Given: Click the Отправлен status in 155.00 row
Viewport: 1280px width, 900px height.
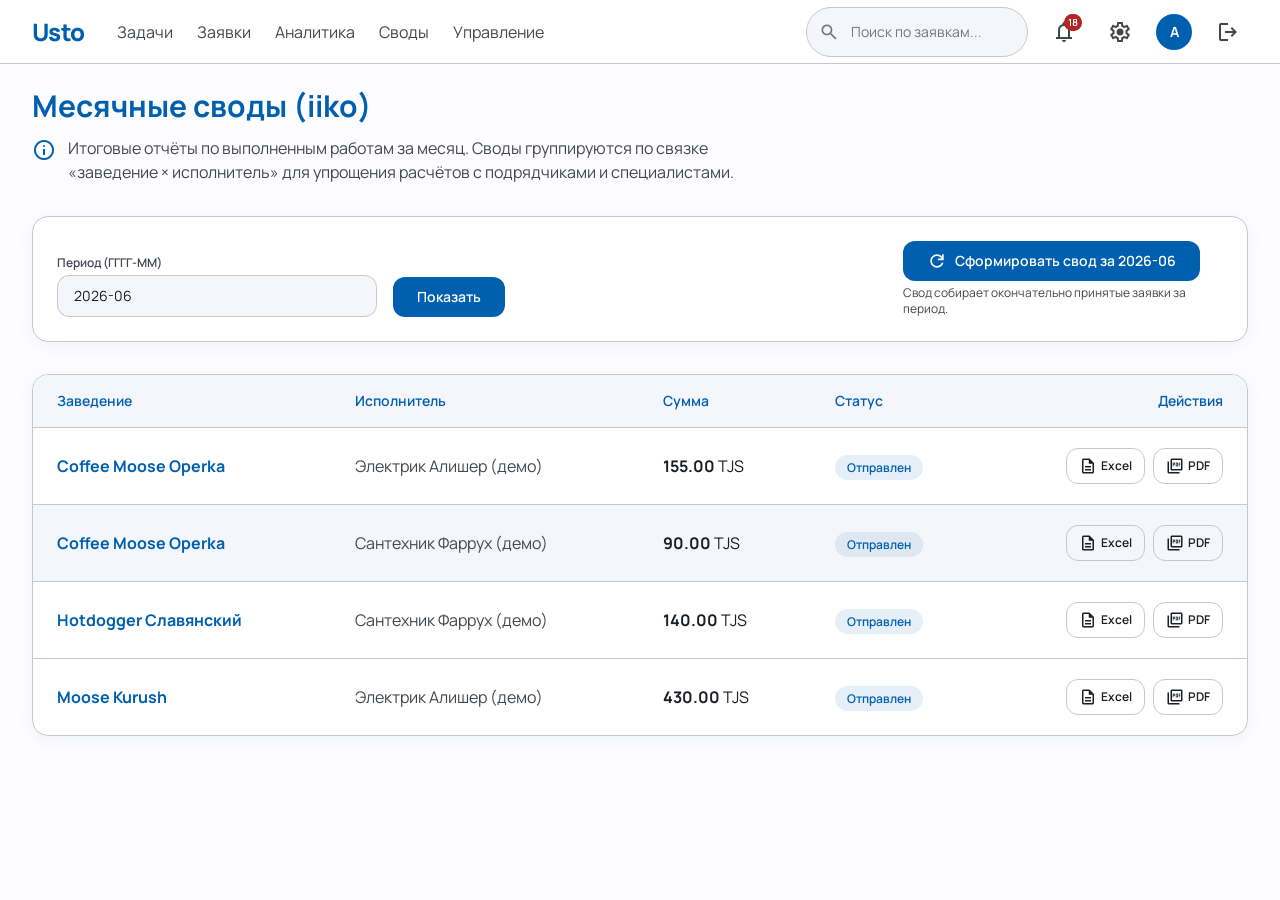Looking at the screenshot, I should [879, 467].
